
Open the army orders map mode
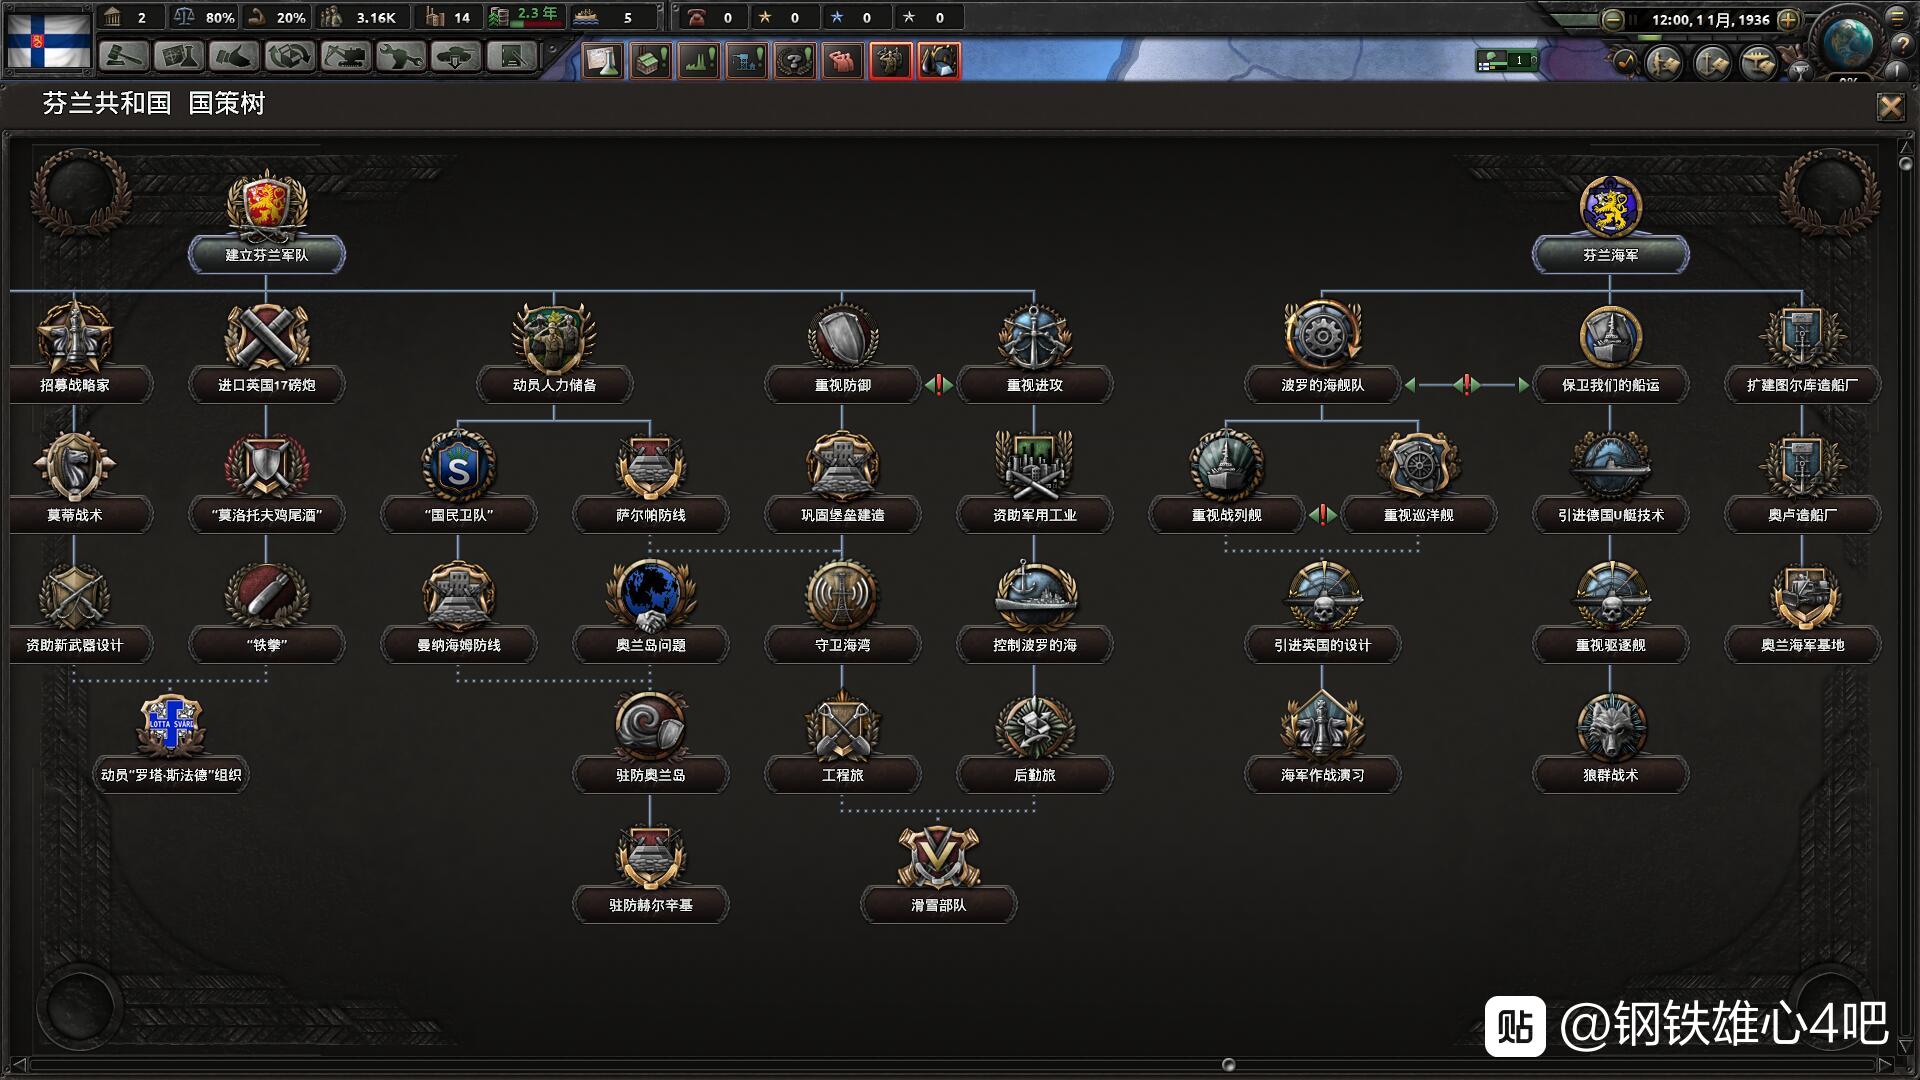pyautogui.click(x=1664, y=63)
